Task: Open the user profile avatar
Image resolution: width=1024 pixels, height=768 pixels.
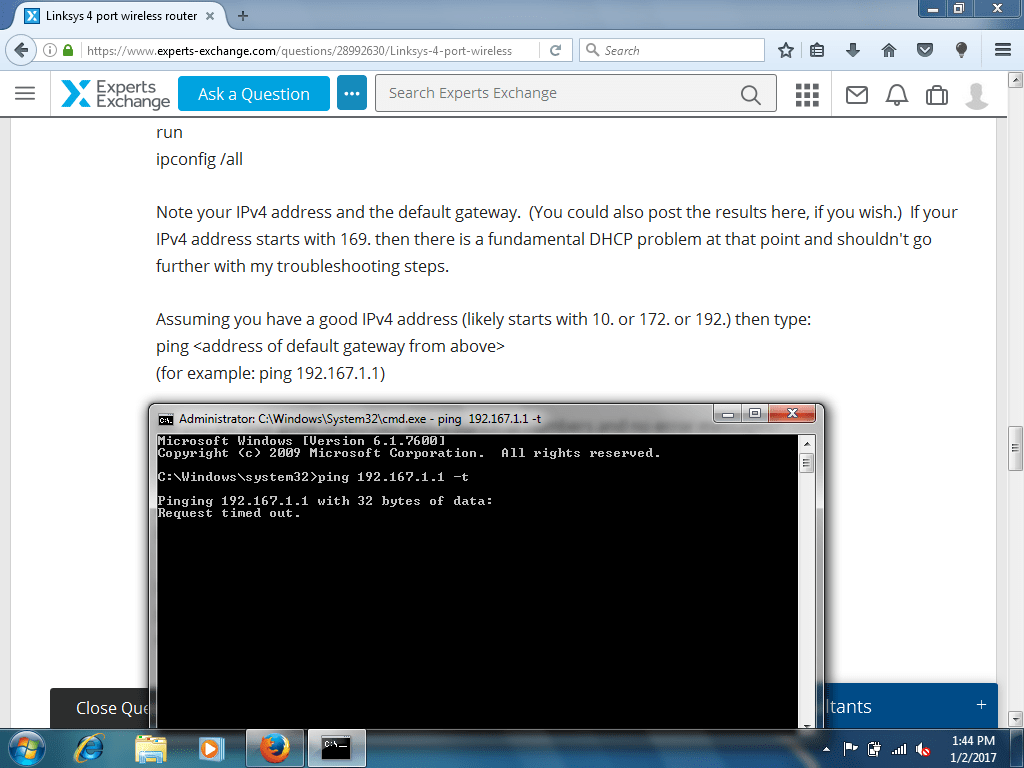Action: pos(976,95)
